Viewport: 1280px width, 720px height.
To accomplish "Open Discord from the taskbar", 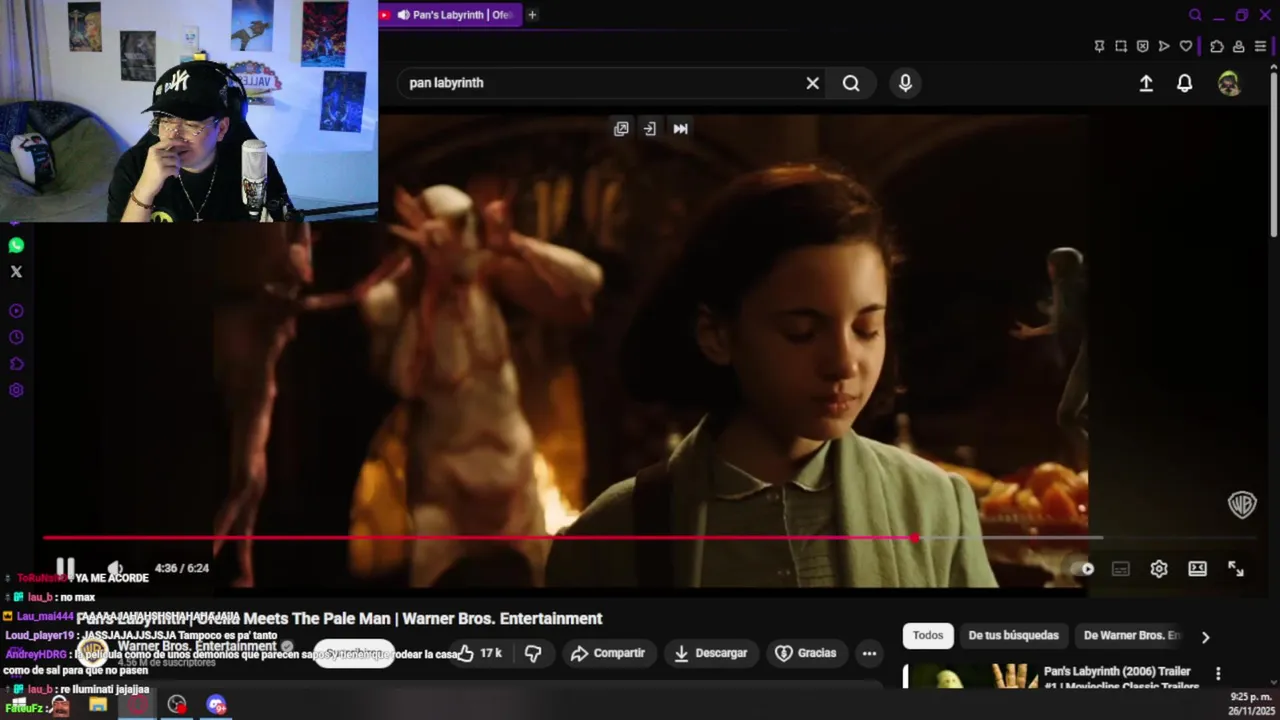I will point(217,705).
